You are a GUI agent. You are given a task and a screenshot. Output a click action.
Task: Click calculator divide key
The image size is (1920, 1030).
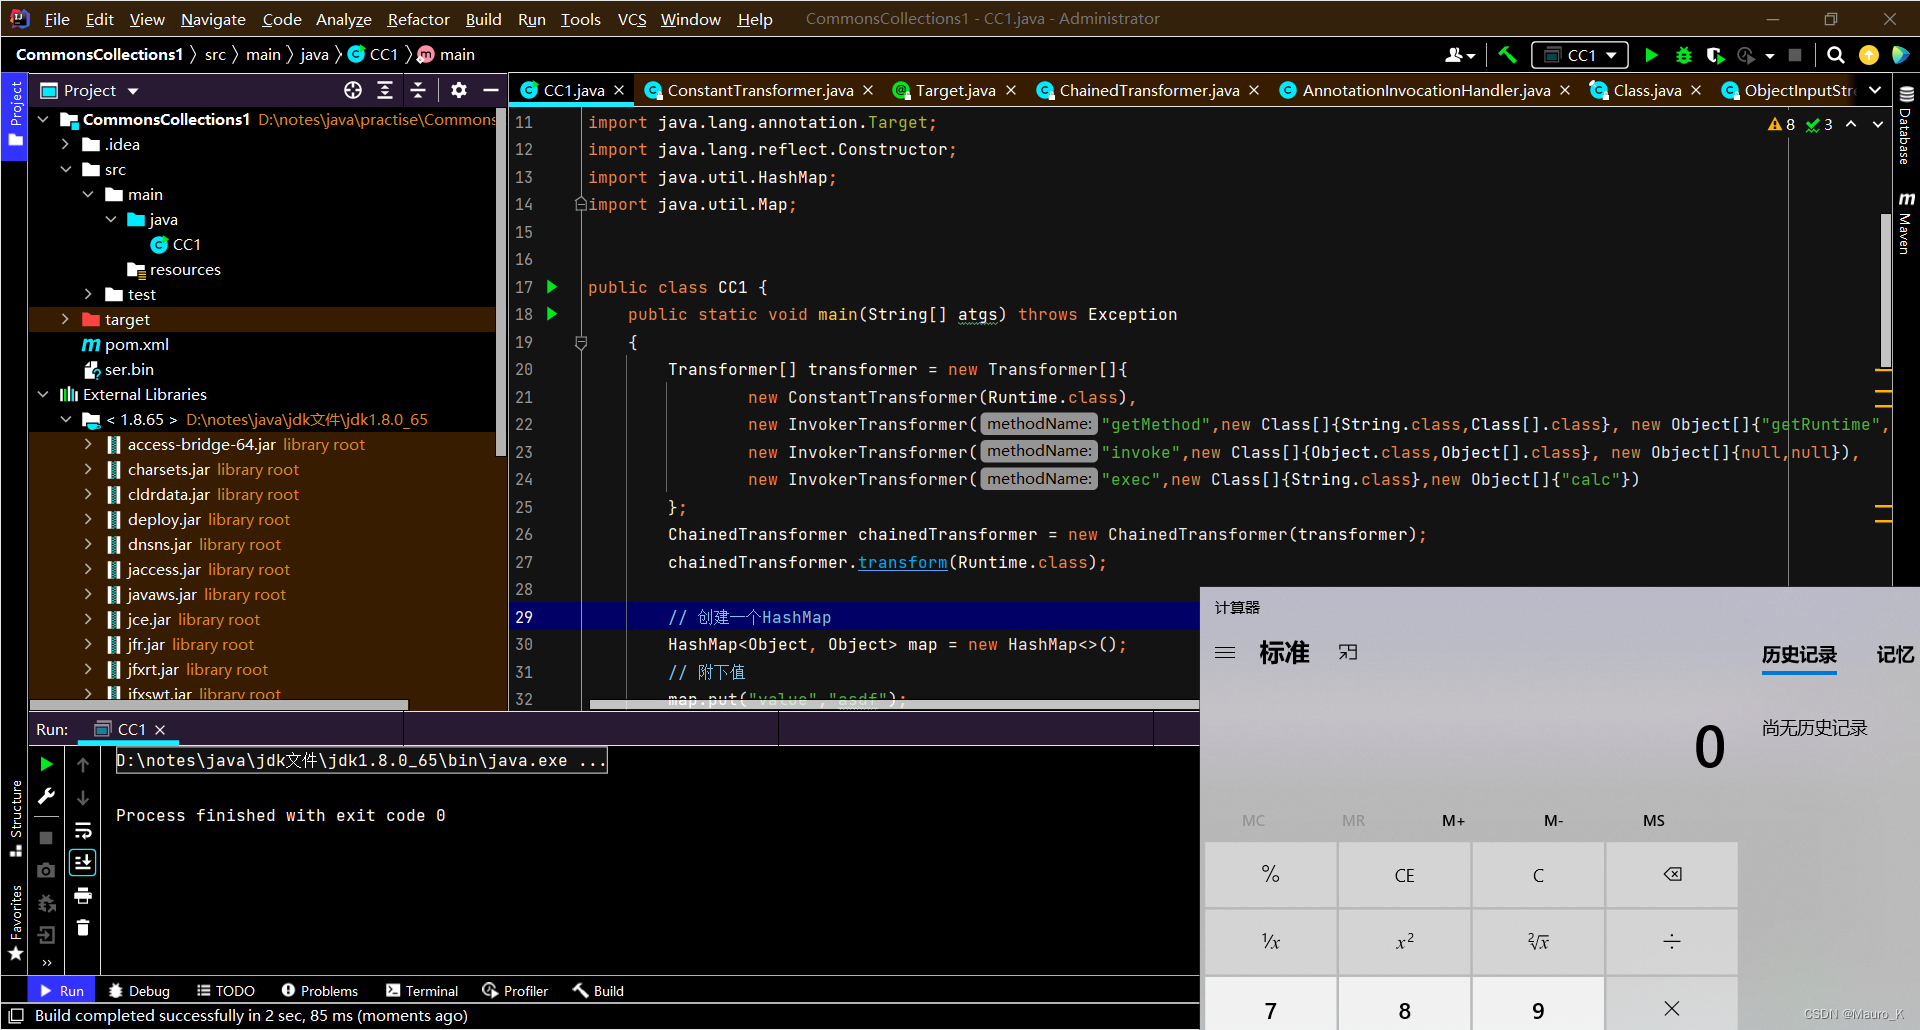1672,942
